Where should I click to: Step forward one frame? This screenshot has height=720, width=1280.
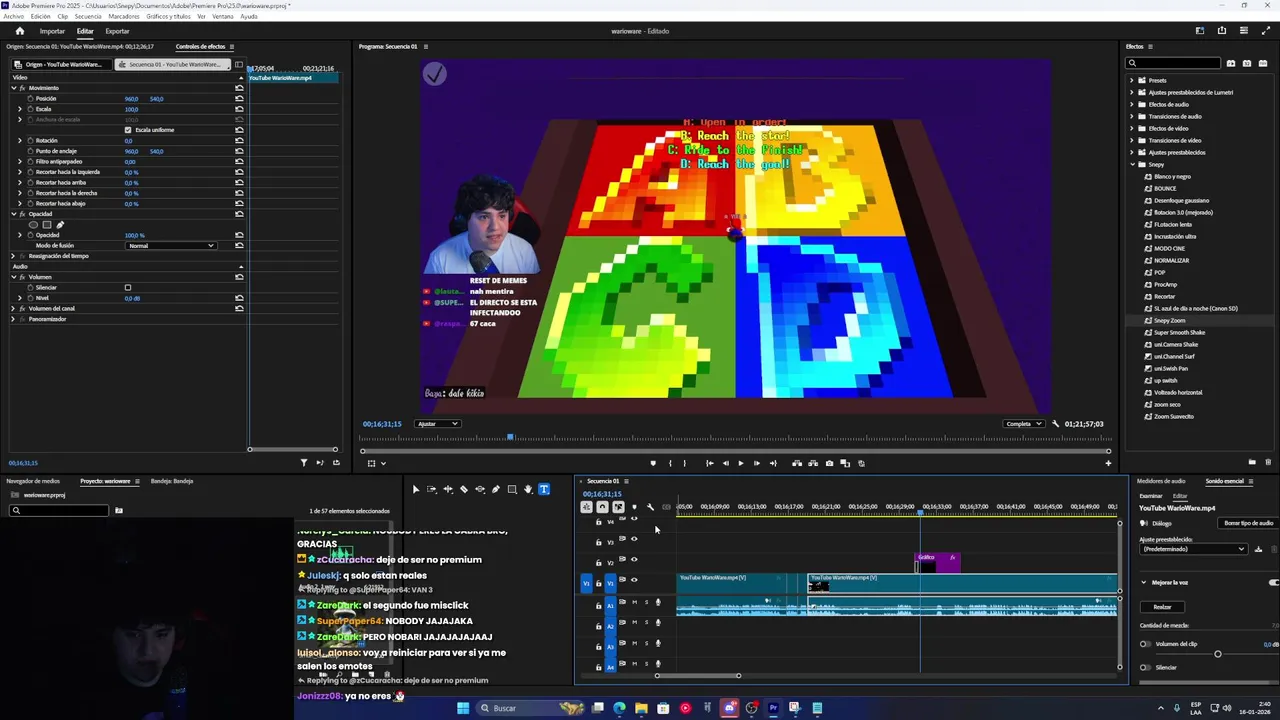pyautogui.click(x=756, y=463)
